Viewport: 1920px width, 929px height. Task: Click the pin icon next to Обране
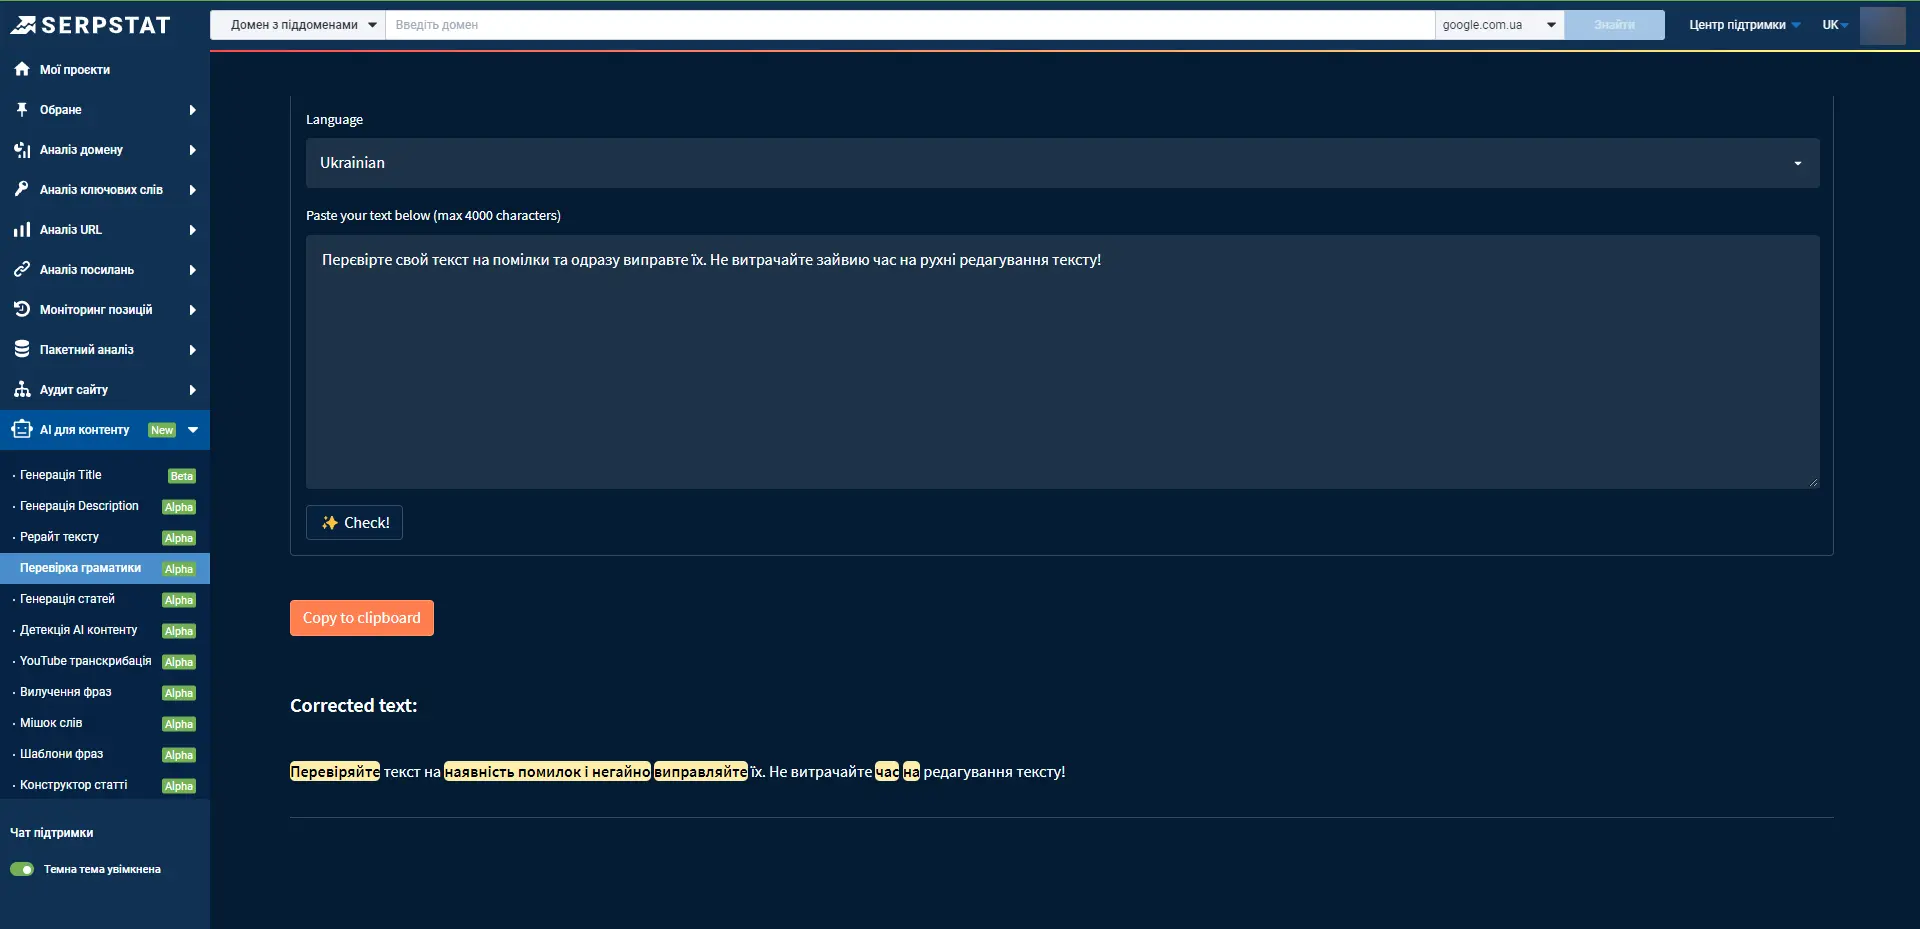(22, 109)
